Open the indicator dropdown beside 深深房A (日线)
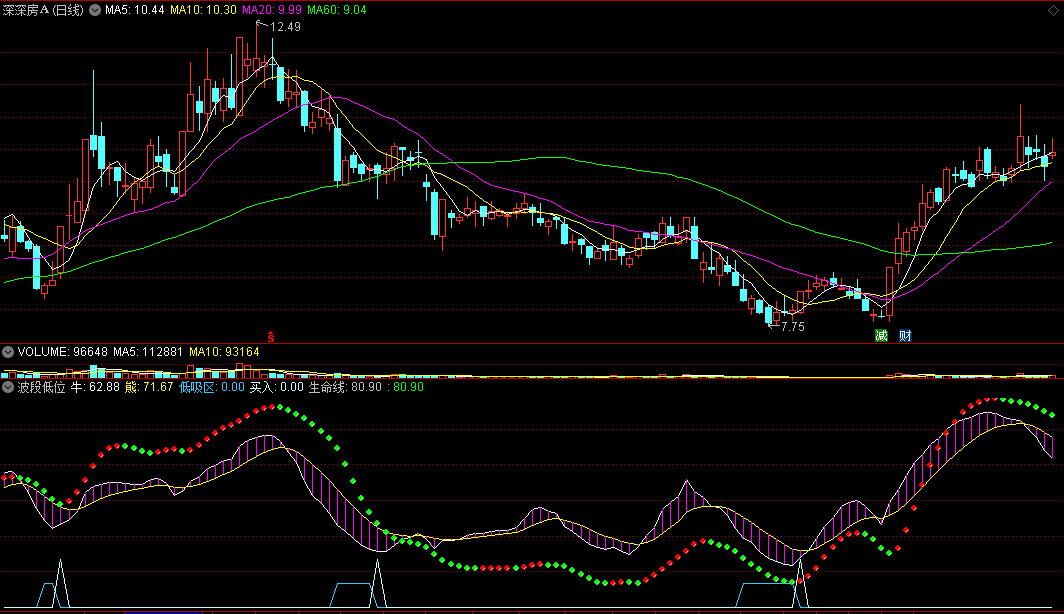Viewport: 1064px width, 614px height. pos(95,10)
